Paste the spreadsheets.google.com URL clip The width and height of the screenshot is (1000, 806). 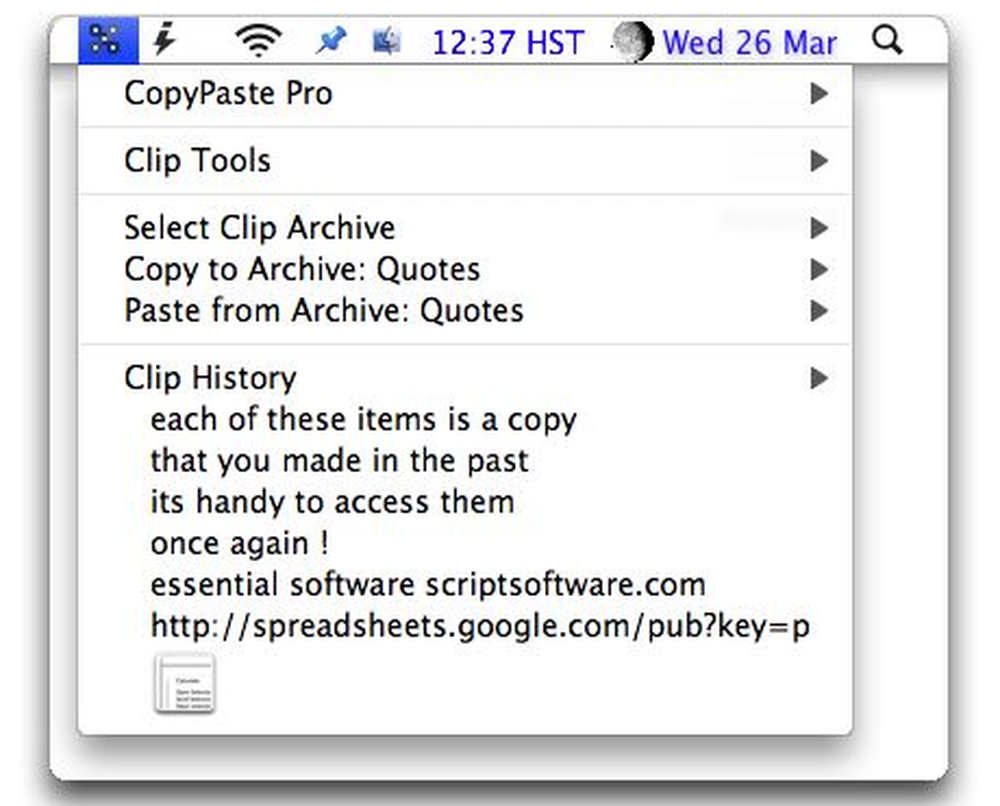click(465, 627)
